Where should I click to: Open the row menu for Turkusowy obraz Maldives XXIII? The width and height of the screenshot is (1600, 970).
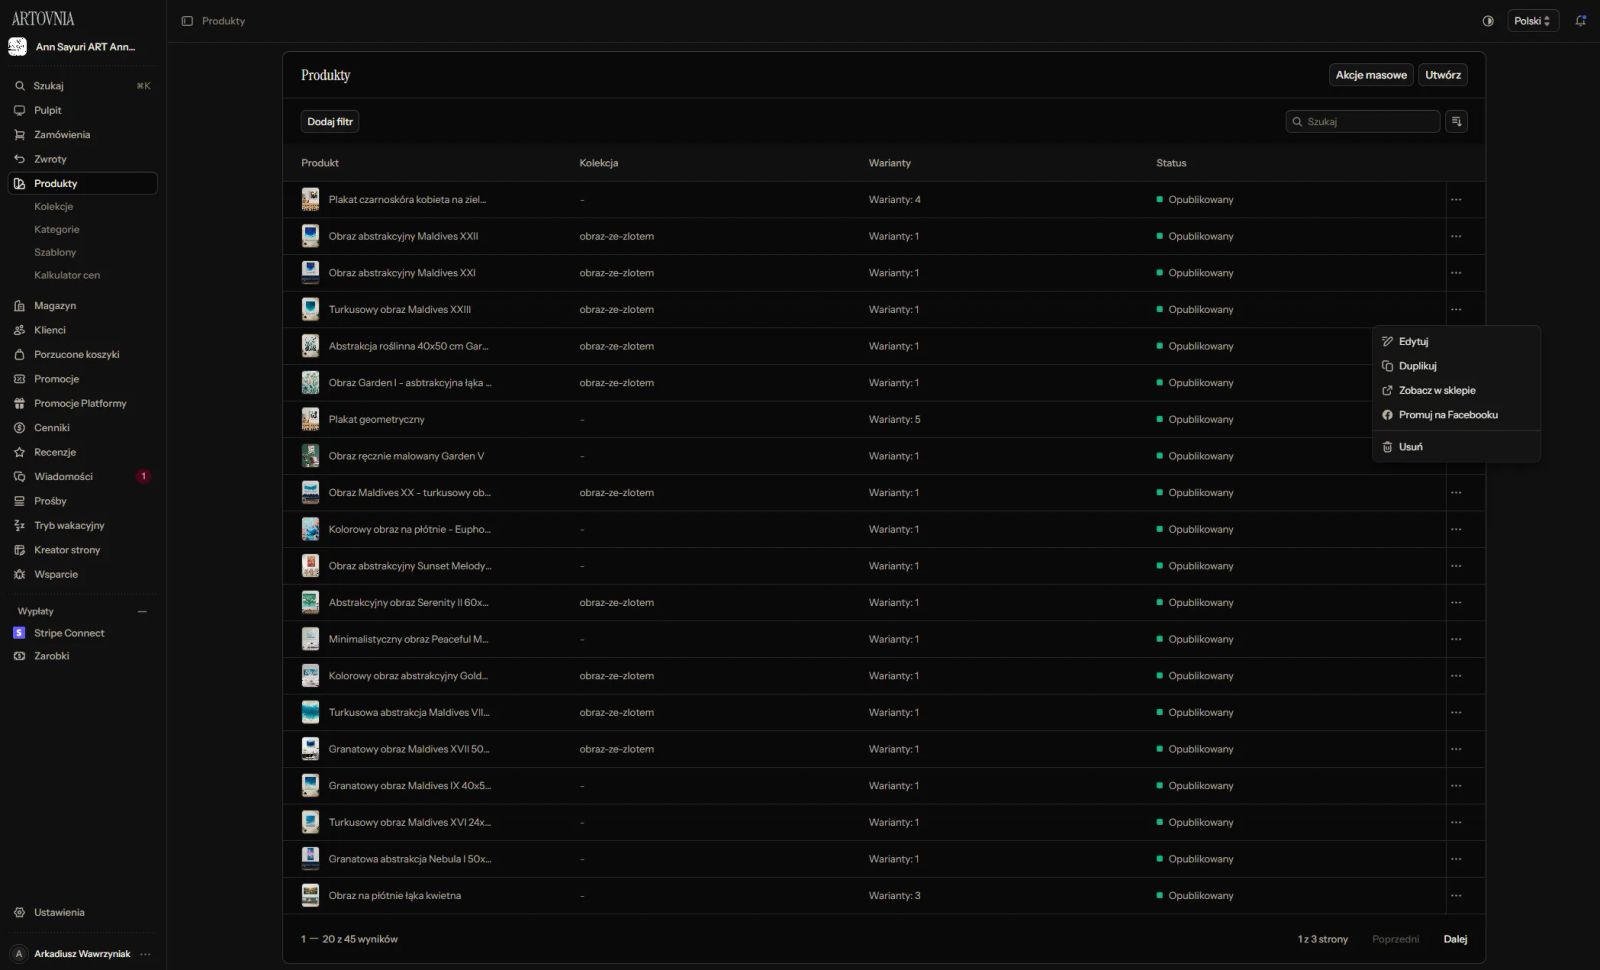[x=1456, y=310]
